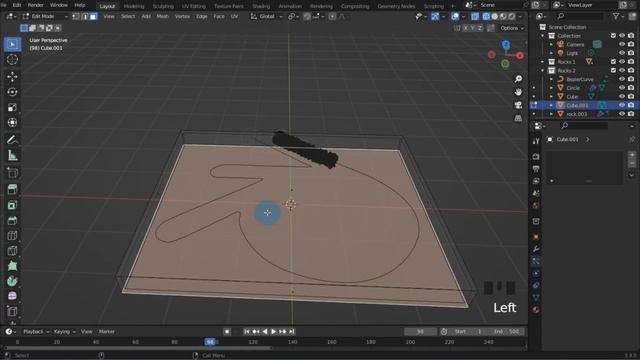Switch to the Sculpting workspace tab
Viewport: 640px width, 360px height.
coord(163,6)
